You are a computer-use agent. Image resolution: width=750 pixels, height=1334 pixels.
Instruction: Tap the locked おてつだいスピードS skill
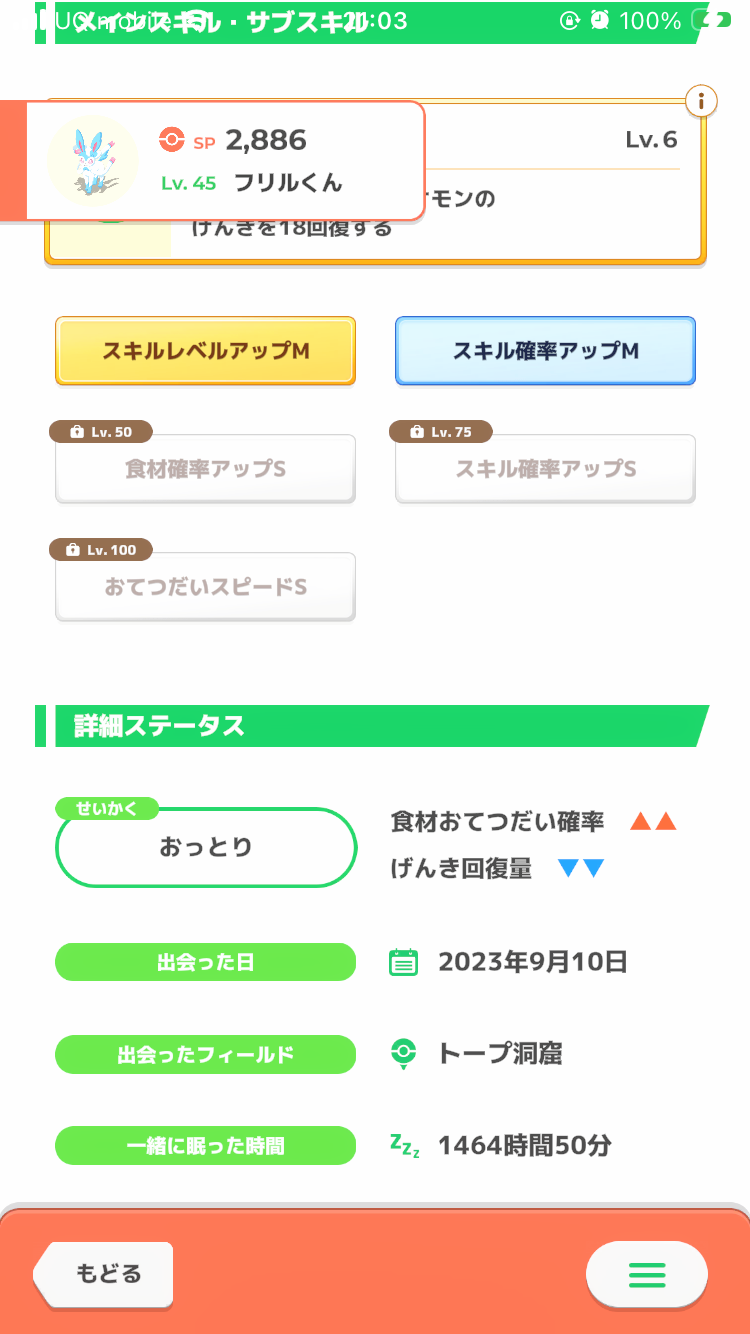point(205,587)
